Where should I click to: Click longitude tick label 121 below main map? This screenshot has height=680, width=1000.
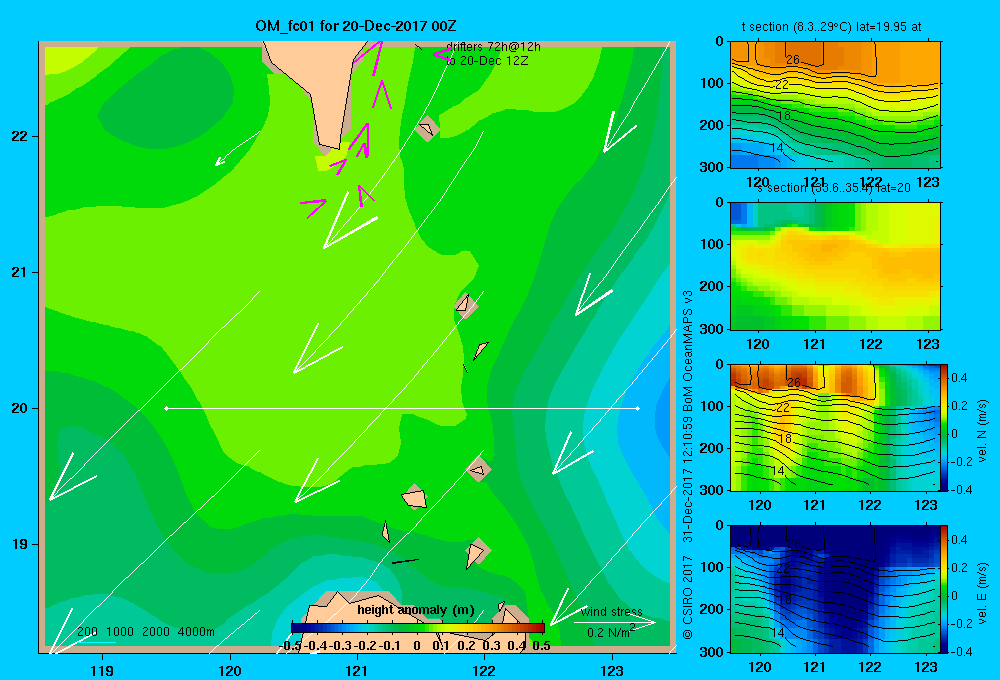(357, 670)
